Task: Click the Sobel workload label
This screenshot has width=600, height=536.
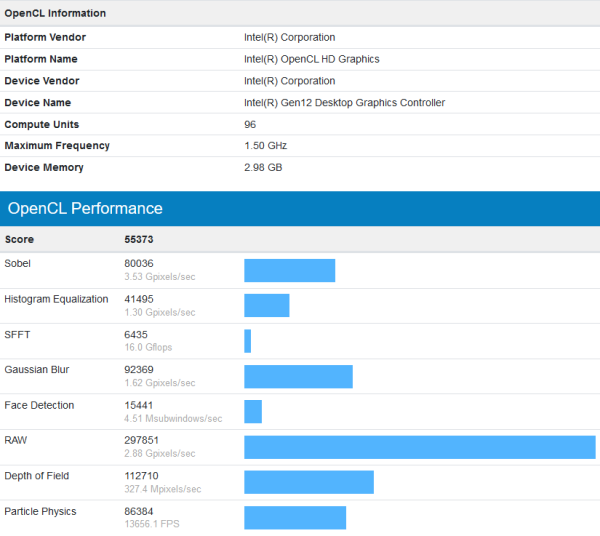Action: click(17, 263)
